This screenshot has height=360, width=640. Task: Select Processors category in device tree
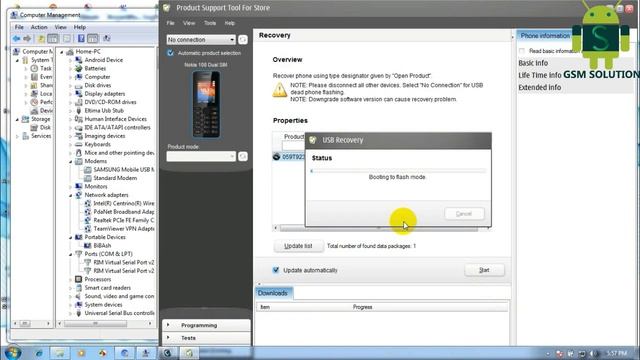tap(98, 279)
